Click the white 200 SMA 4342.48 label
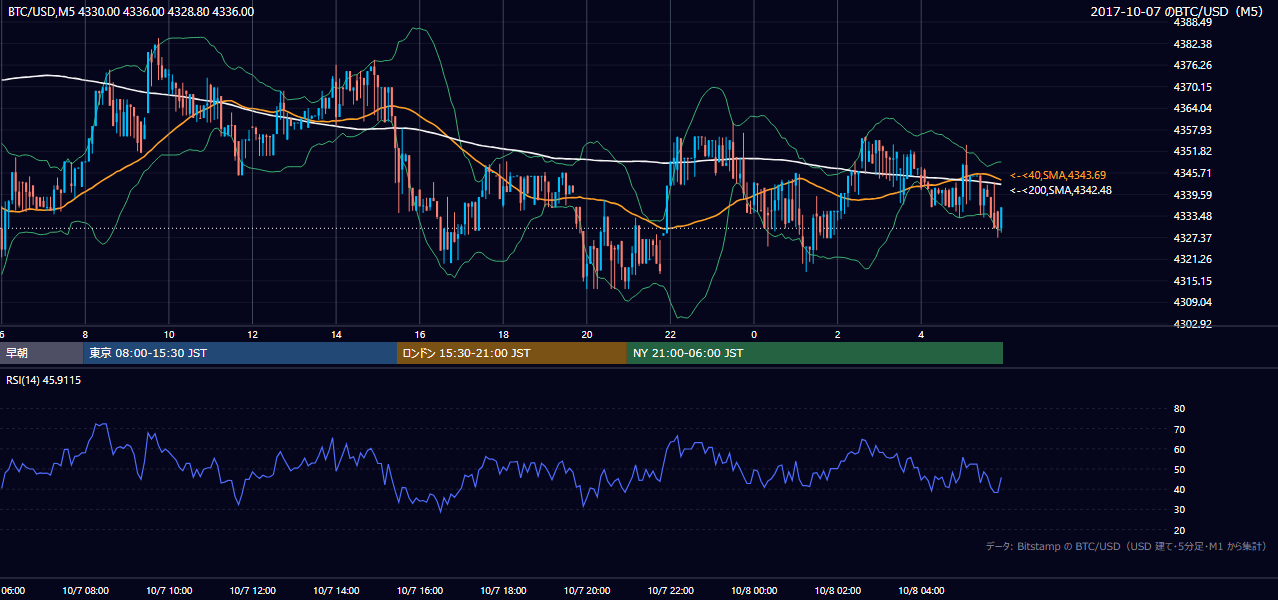Viewport: 1278px width, 600px height. coord(1061,190)
